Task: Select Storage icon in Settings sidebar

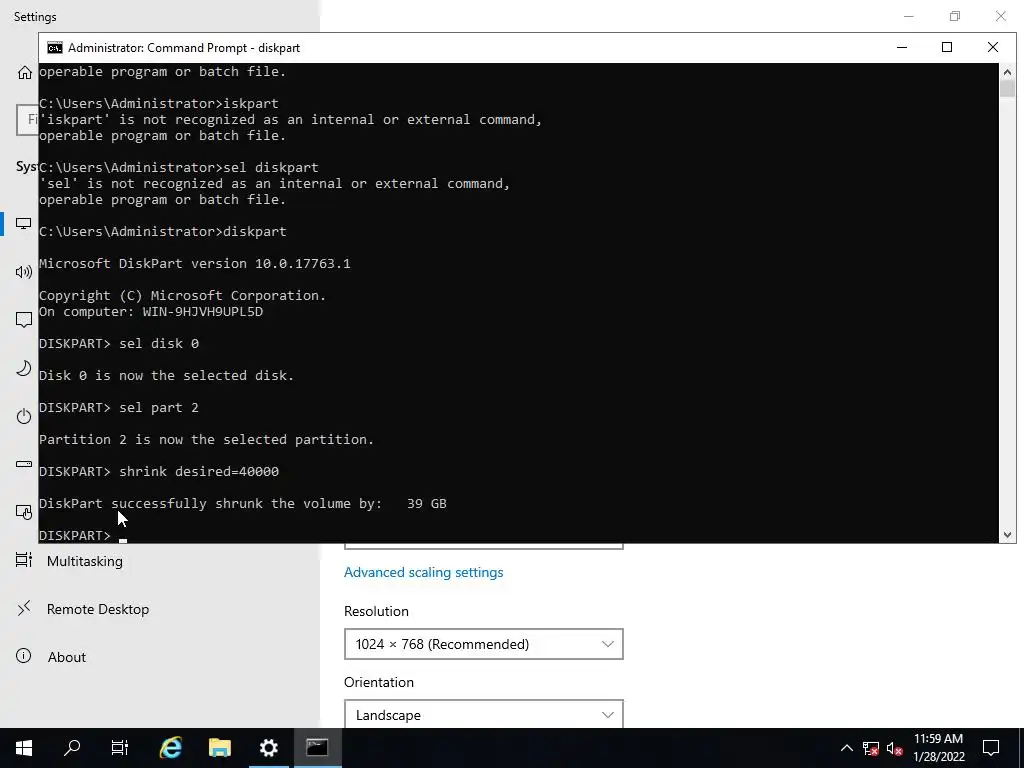Action: pyautogui.click(x=24, y=464)
